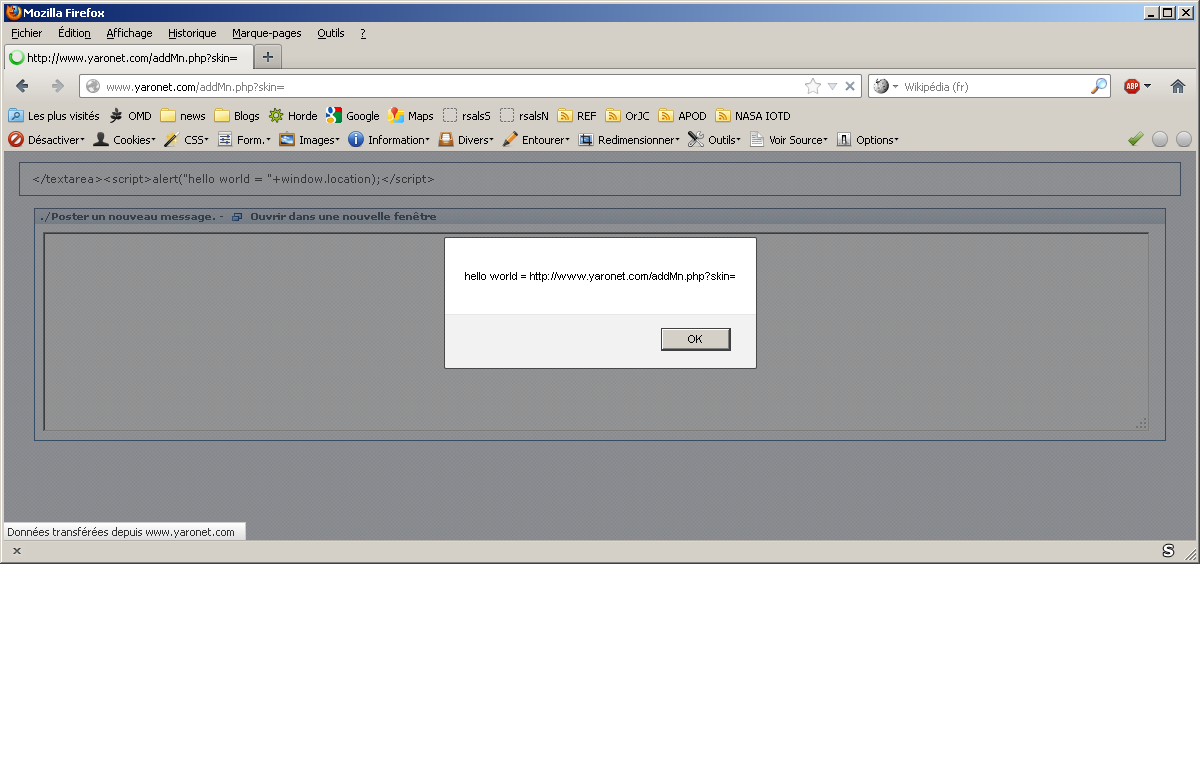Open the Marque-pages menu

(266, 33)
